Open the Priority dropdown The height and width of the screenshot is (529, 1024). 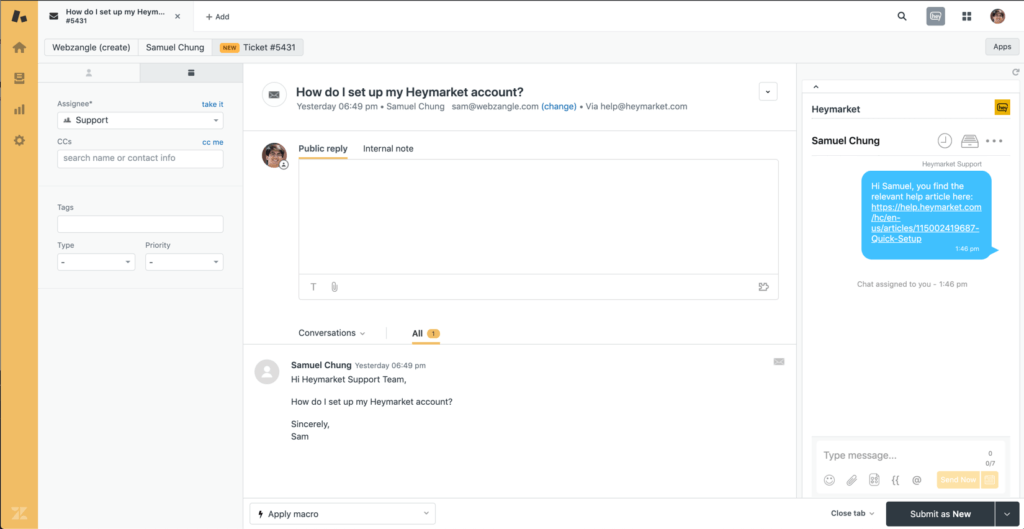click(x=184, y=262)
